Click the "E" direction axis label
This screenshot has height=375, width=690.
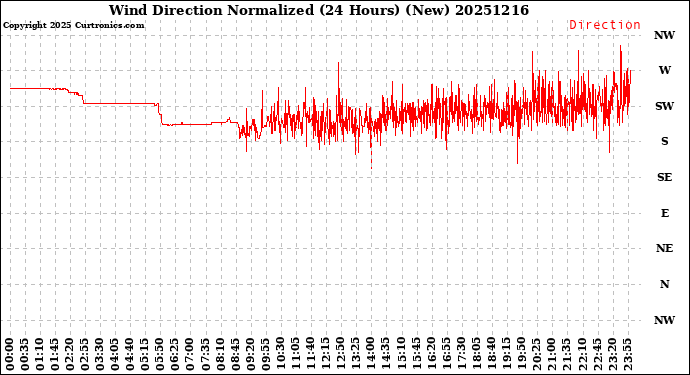pos(664,213)
